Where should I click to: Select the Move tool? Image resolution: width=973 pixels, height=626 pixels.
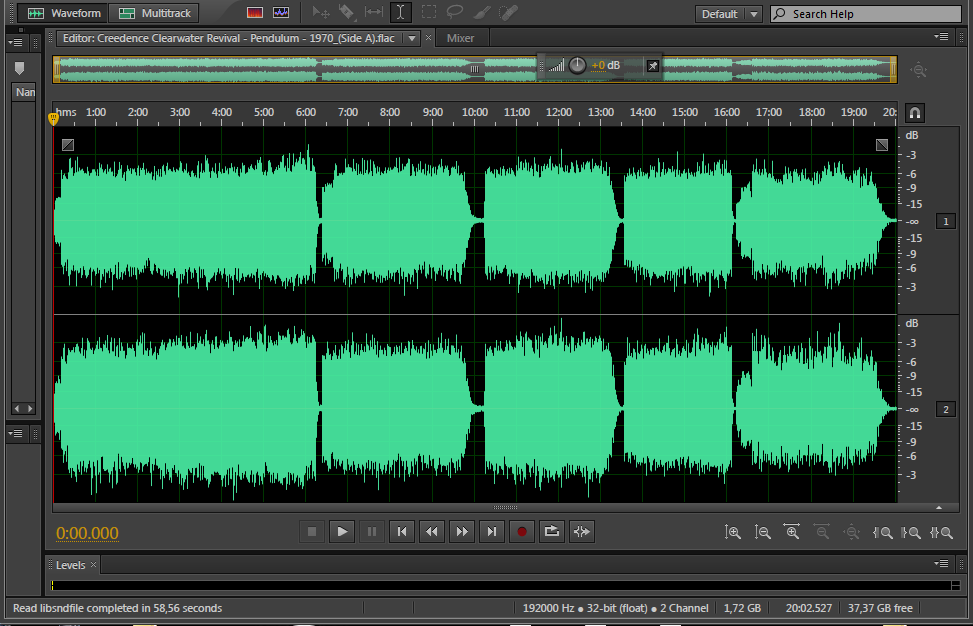tap(321, 12)
